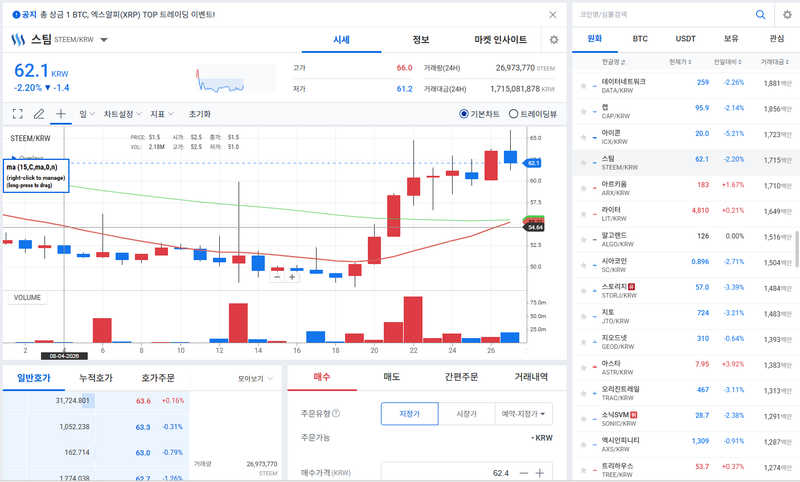The height and width of the screenshot is (482, 800).
Task: Zoom out chart with minus button
Action: 277,277
